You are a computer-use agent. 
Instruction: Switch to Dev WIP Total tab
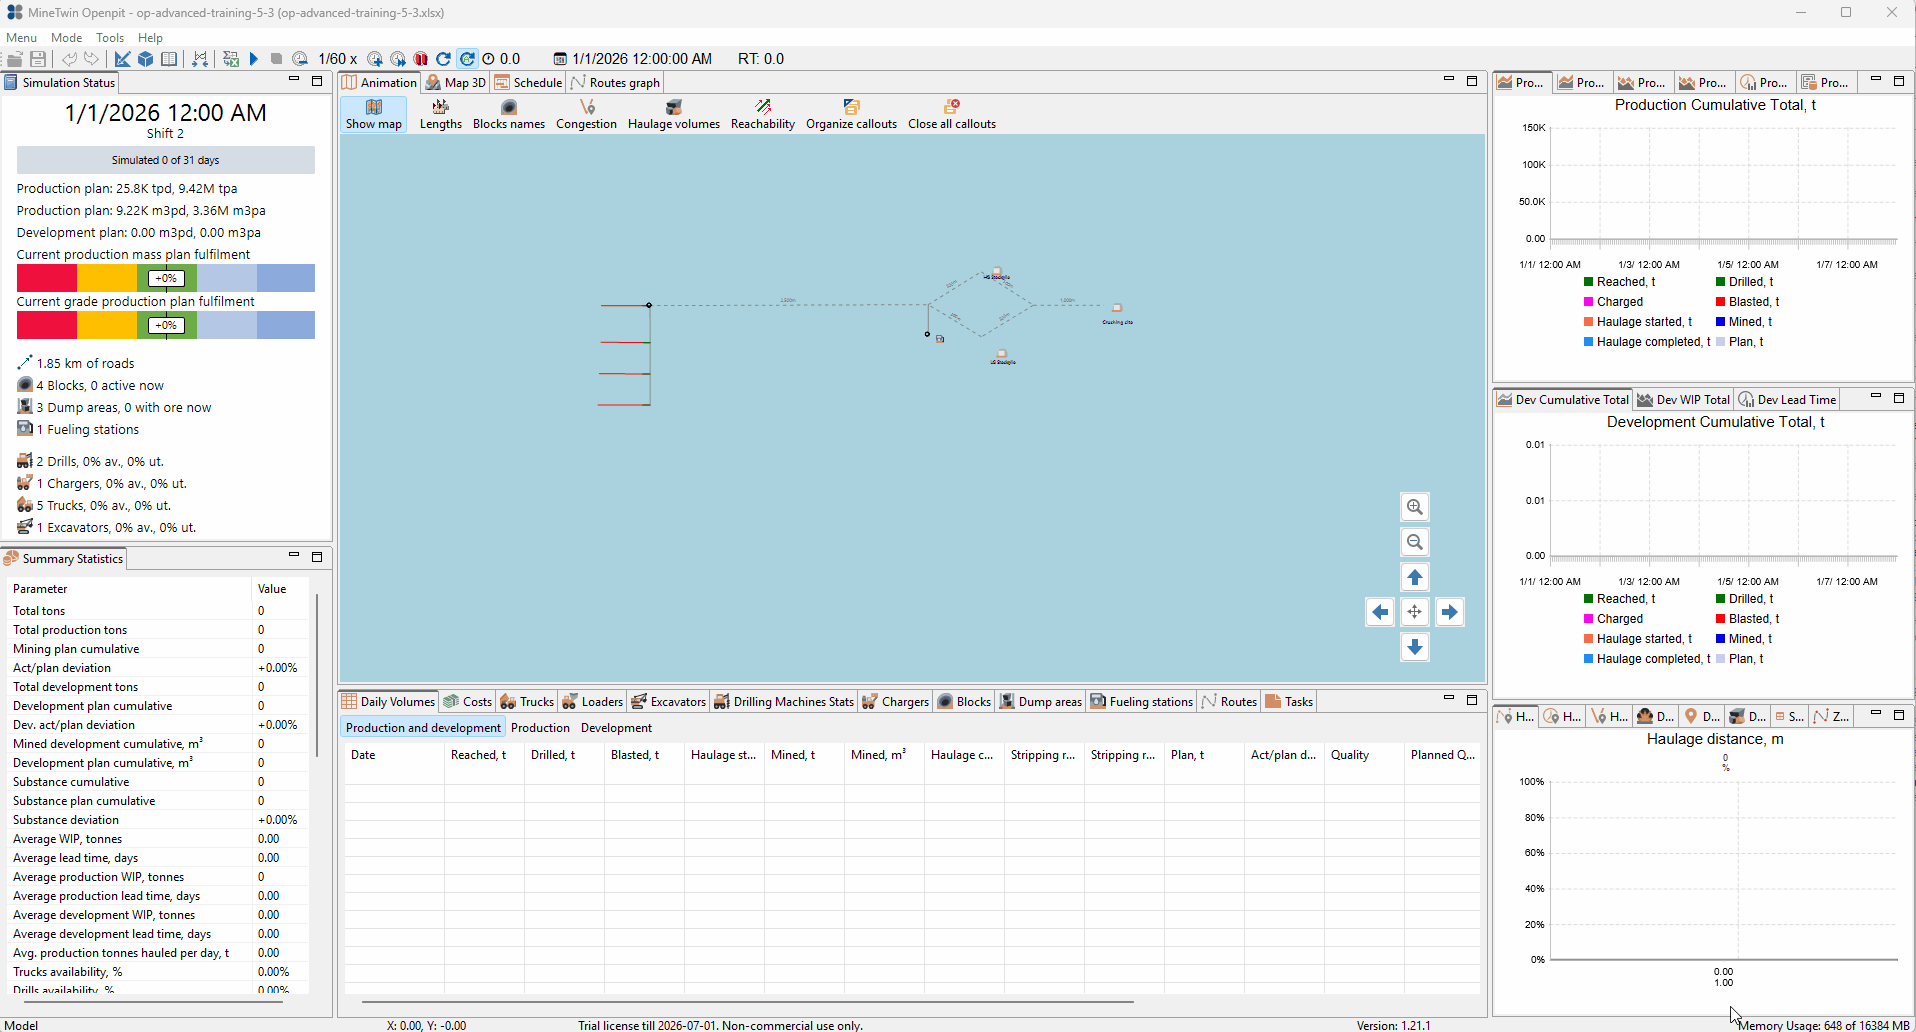[x=1683, y=400]
